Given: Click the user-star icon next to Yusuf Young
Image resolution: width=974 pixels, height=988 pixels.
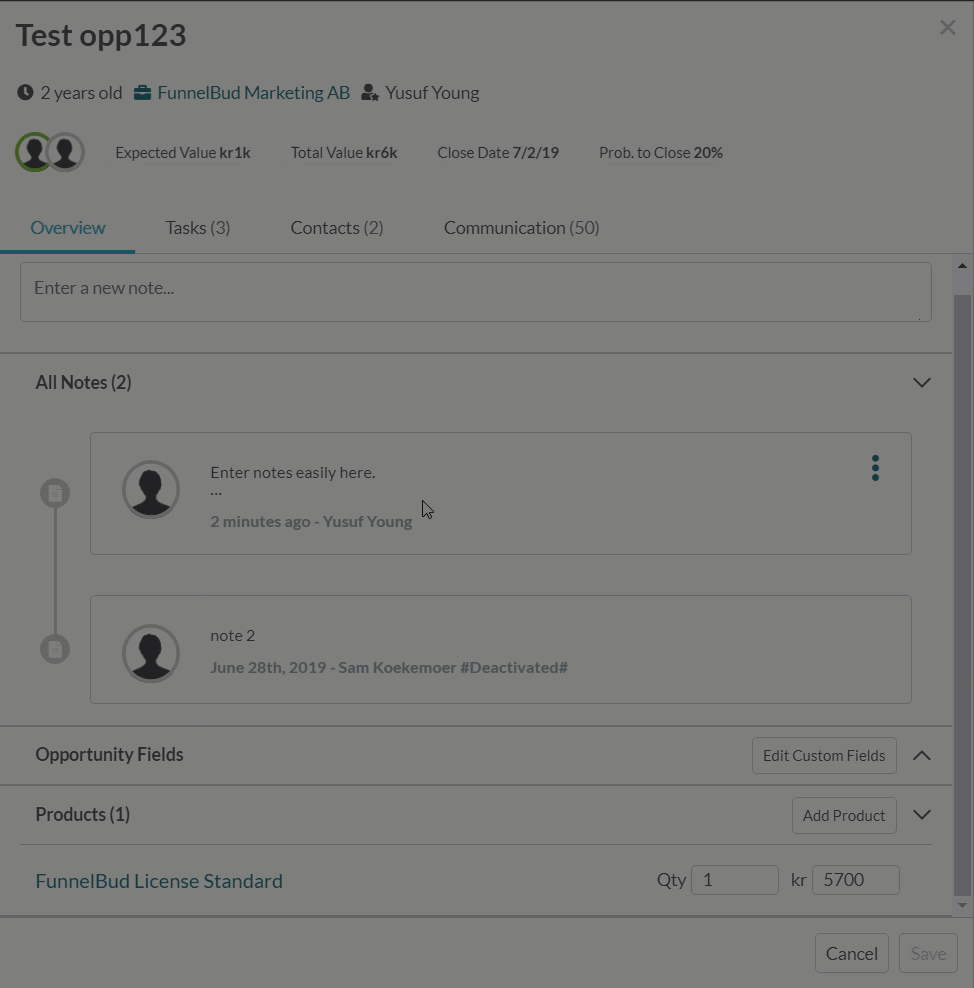Looking at the screenshot, I should pyautogui.click(x=370, y=93).
